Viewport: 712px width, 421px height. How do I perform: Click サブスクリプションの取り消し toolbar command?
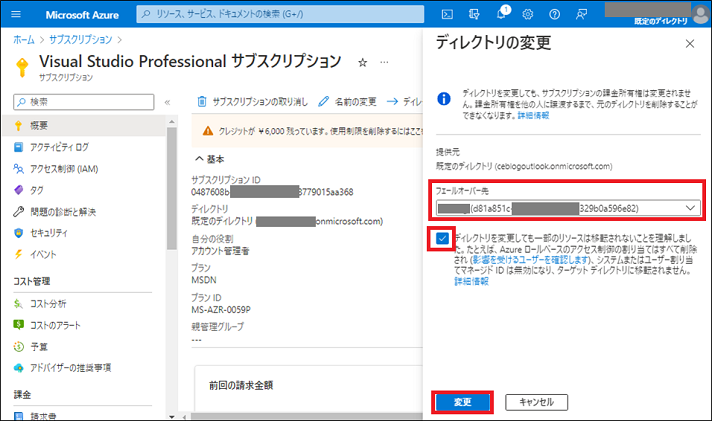[x=253, y=102]
